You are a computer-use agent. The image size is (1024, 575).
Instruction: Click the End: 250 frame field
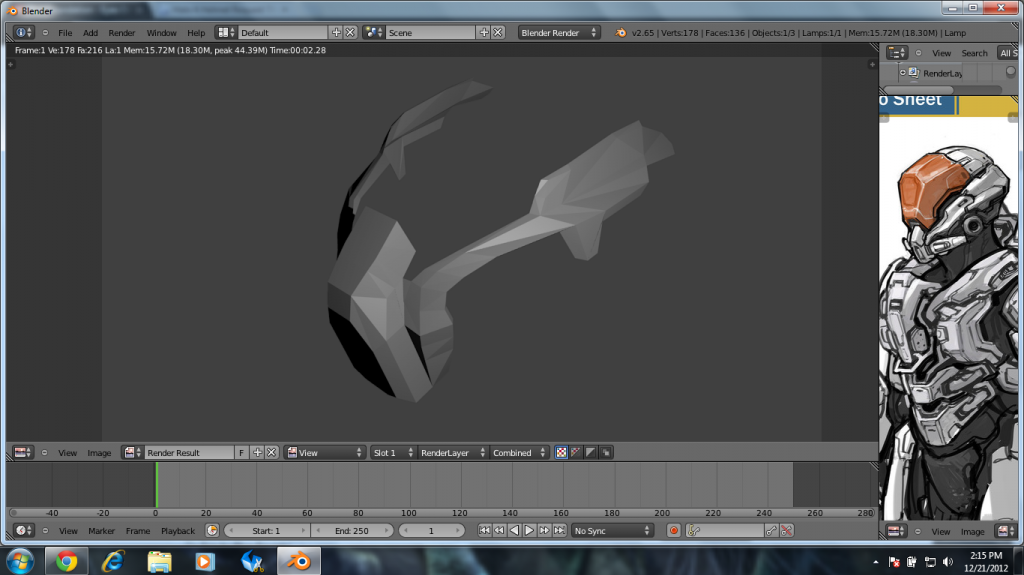pyautogui.click(x=353, y=531)
